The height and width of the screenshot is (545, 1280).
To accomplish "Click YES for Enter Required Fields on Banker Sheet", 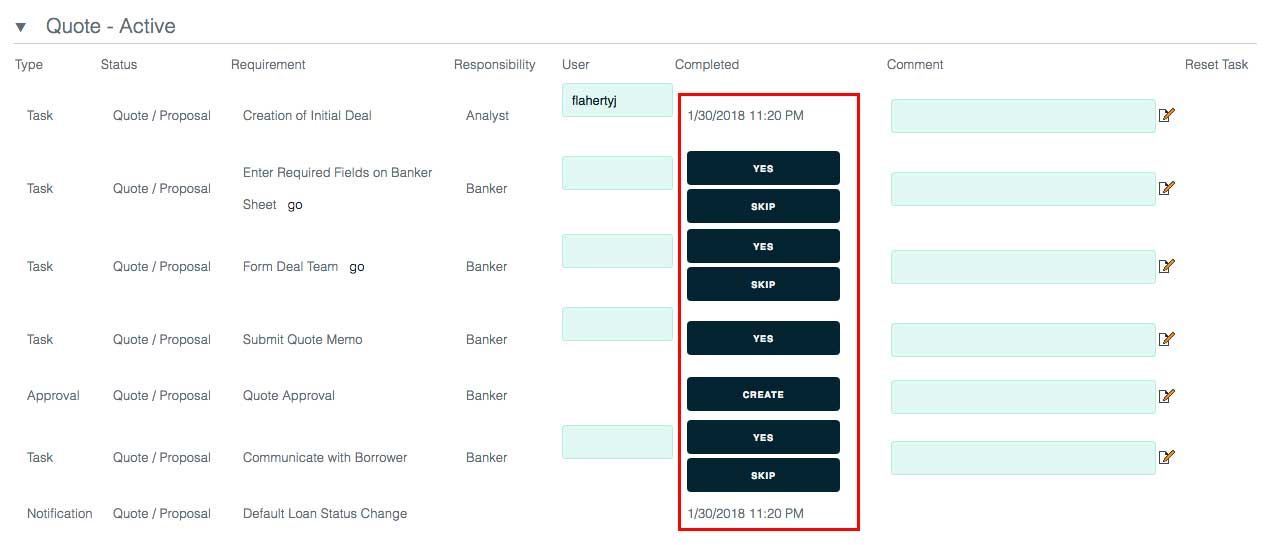I will point(763,168).
